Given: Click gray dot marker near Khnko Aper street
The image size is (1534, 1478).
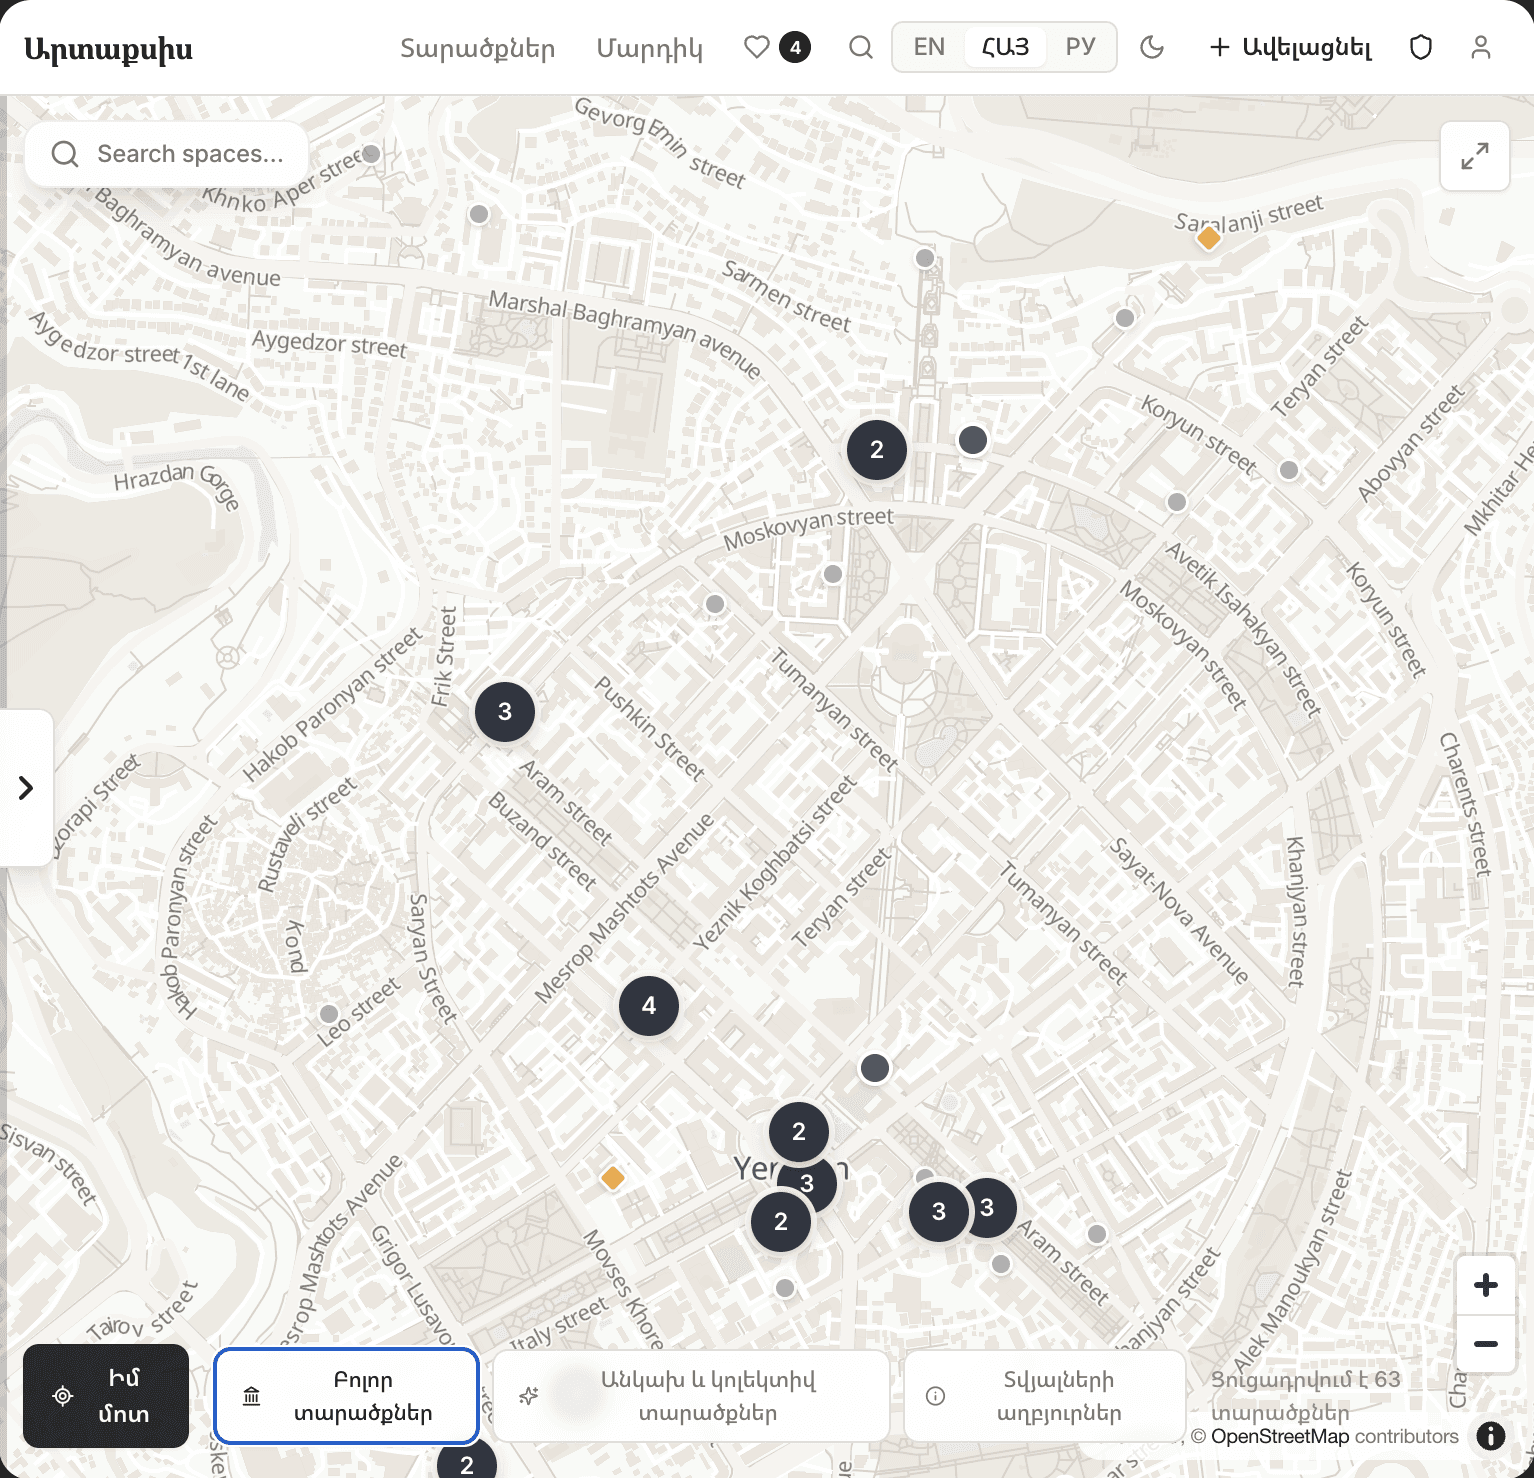Looking at the screenshot, I should (x=371, y=153).
